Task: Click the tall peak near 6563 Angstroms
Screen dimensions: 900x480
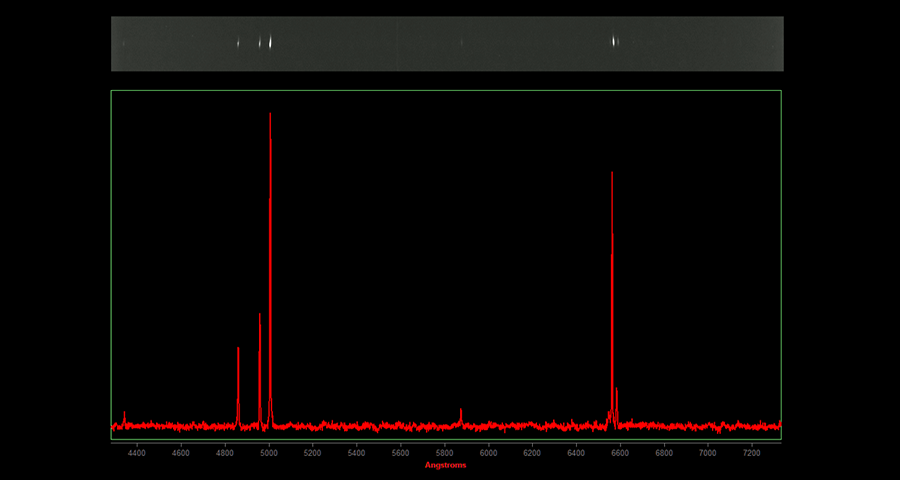Action: point(612,250)
